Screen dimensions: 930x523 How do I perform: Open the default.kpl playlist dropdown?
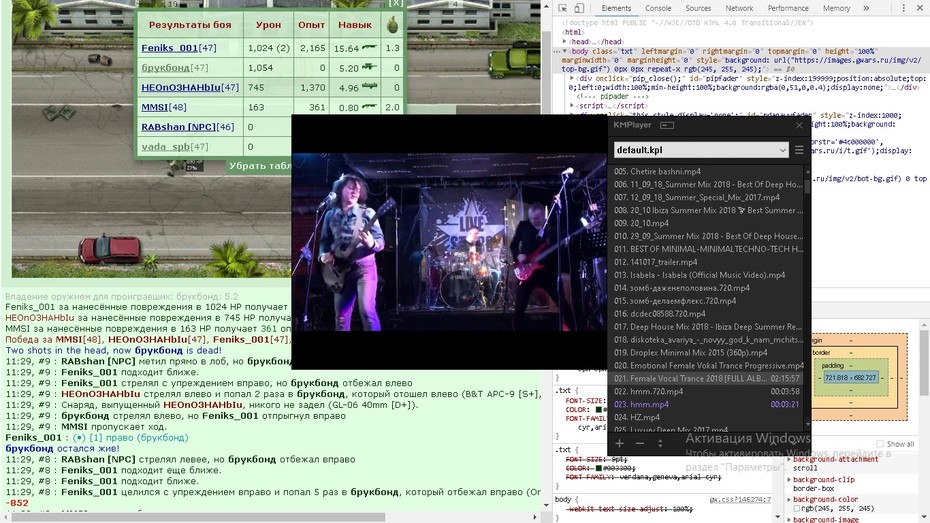point(700,150)
